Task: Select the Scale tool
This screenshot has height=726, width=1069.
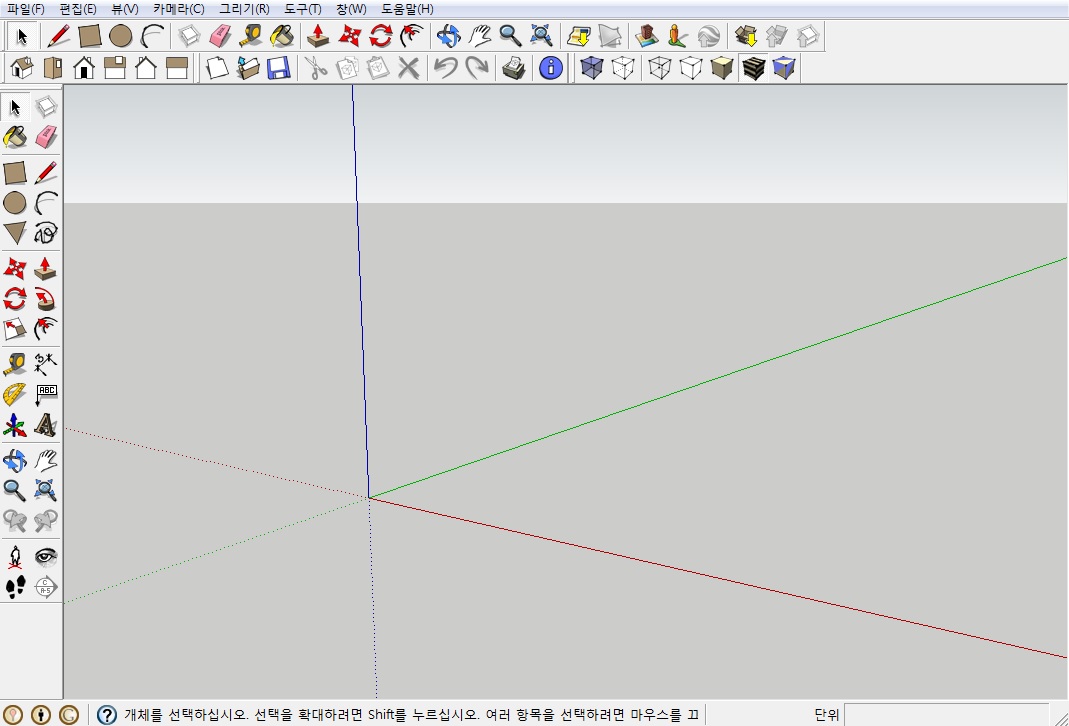Action: tap(15, 329)
